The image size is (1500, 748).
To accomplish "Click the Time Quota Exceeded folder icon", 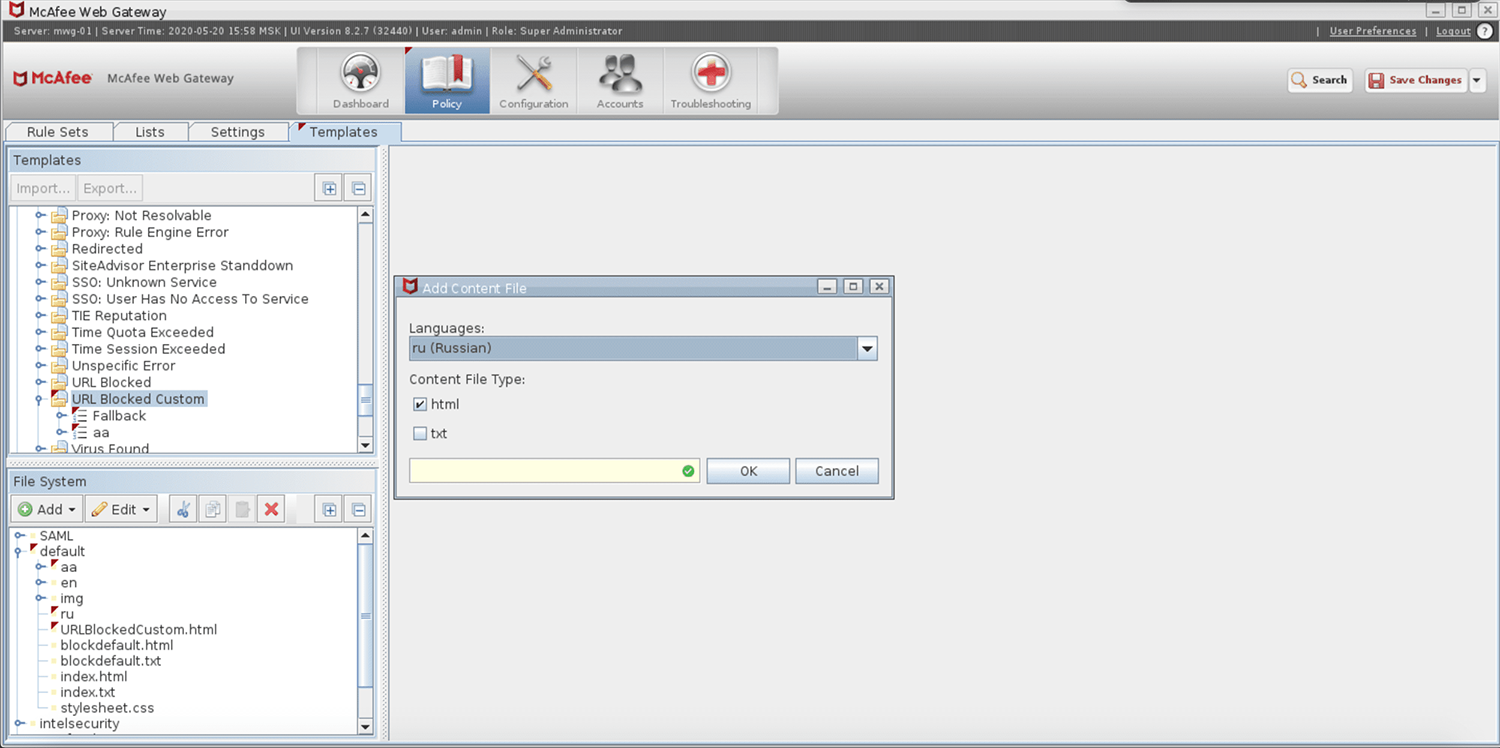I will click(x=60, y=332).
